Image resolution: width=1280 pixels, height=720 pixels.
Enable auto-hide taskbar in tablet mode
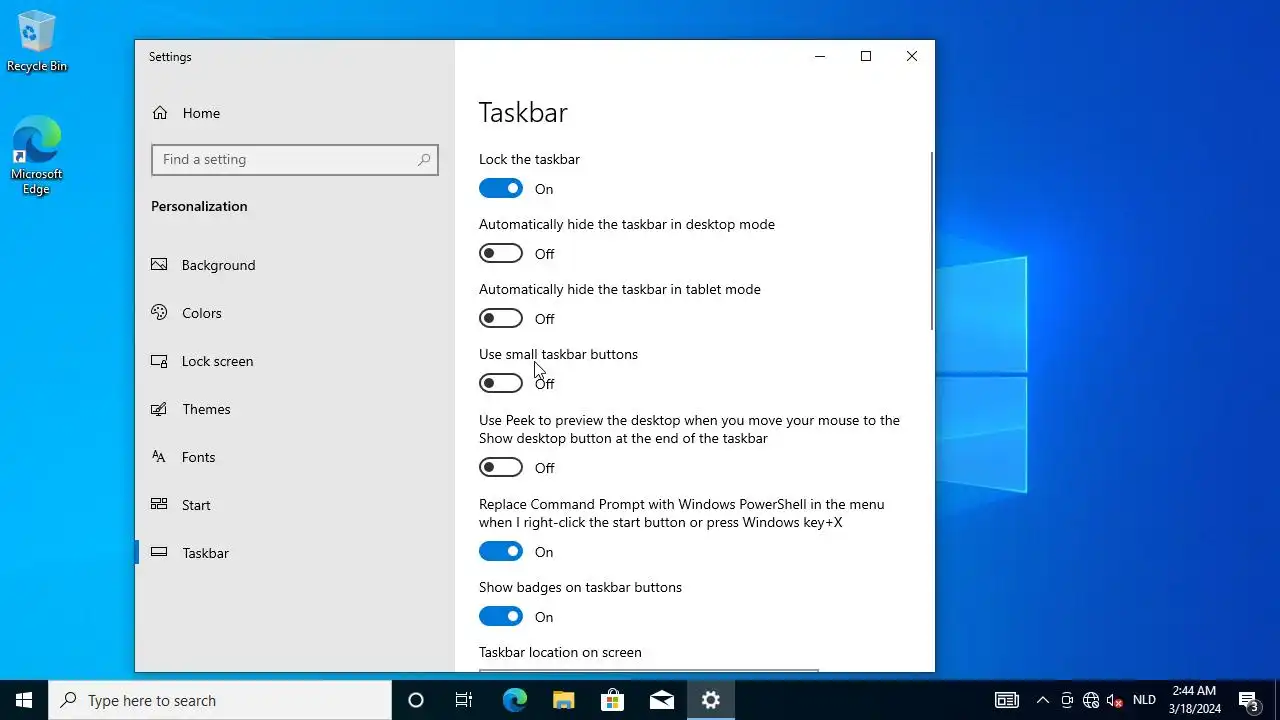501,318
